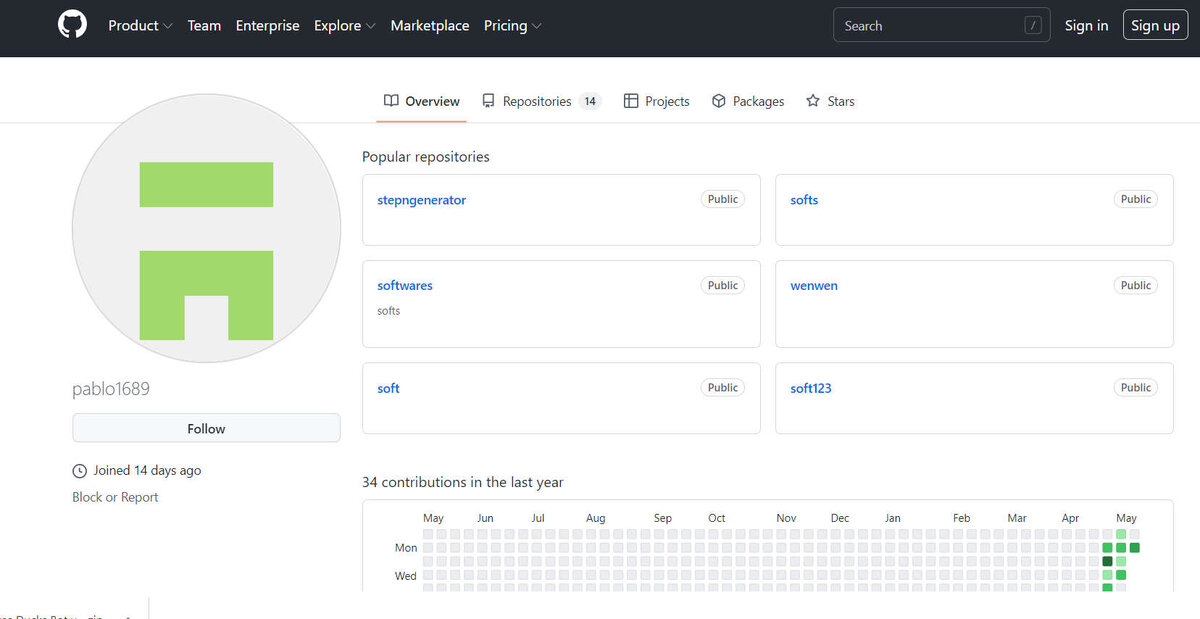This screenshot has width=1200, height=619.
Task: Click the Public badge on wenwen
Action: (1136, 285)
